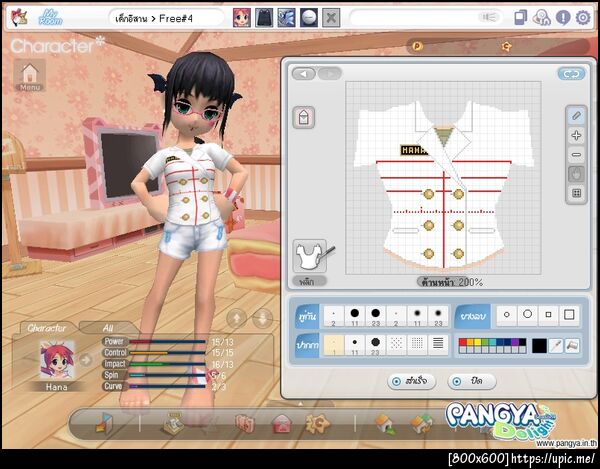Image resolution: width=600 pixels, height=469 pixels.
Task: Click the chat input field in top bar
Action: [x=426, y=18]
